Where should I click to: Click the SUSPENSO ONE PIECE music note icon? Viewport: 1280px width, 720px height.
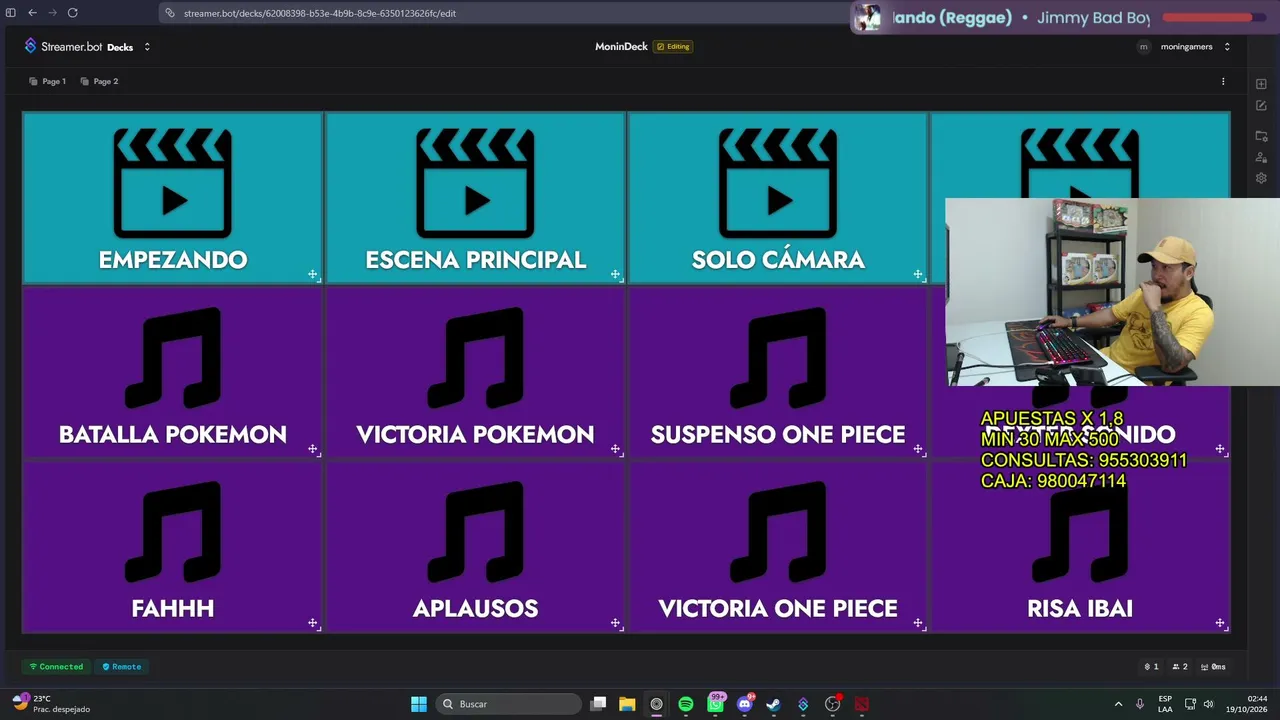[x=778, y=358]
